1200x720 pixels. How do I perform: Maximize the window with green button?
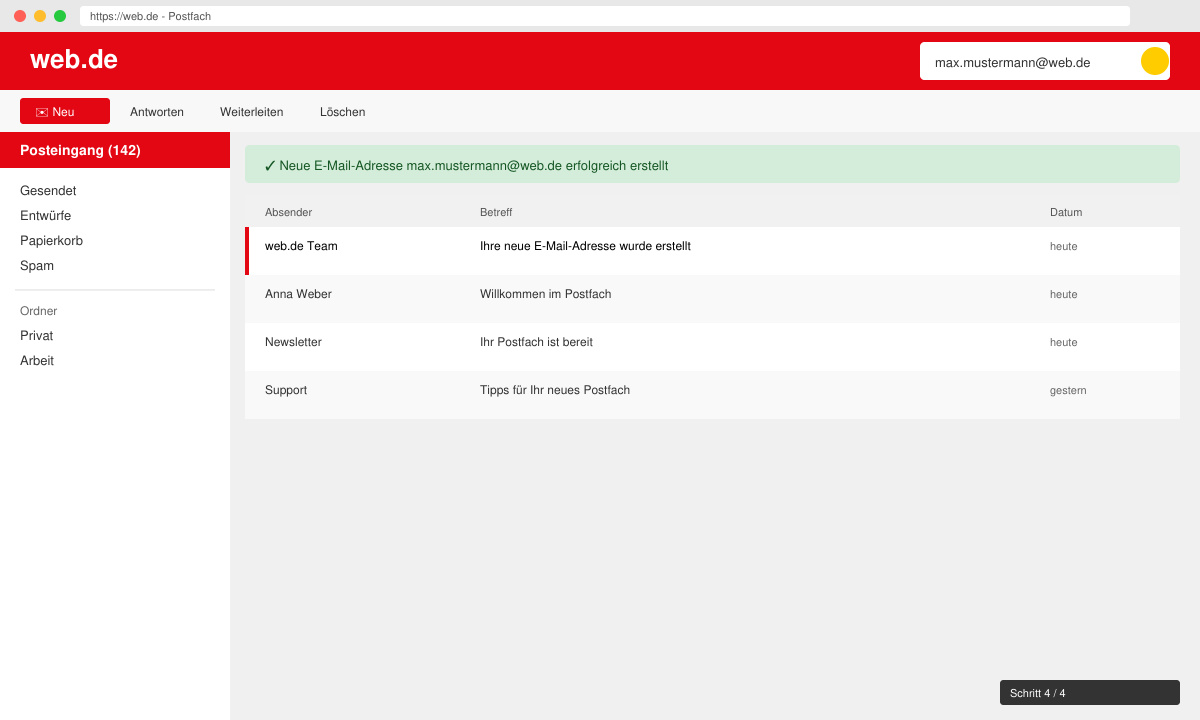(60, 16)
